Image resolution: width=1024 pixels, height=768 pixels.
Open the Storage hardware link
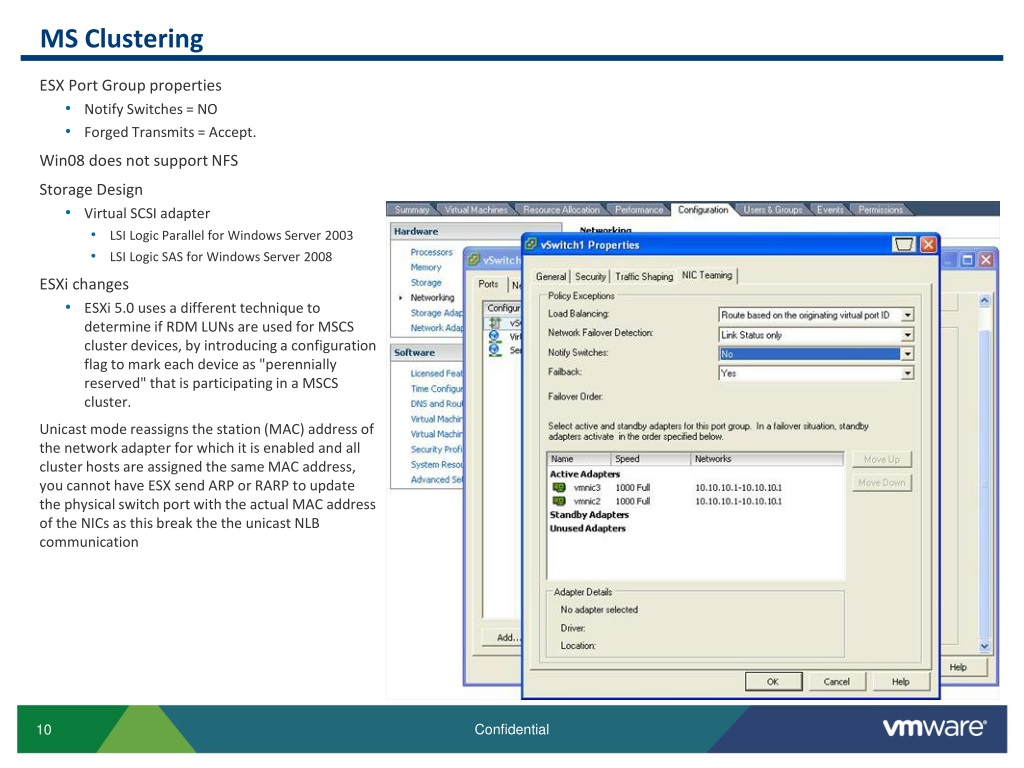(x=426, y=283)
